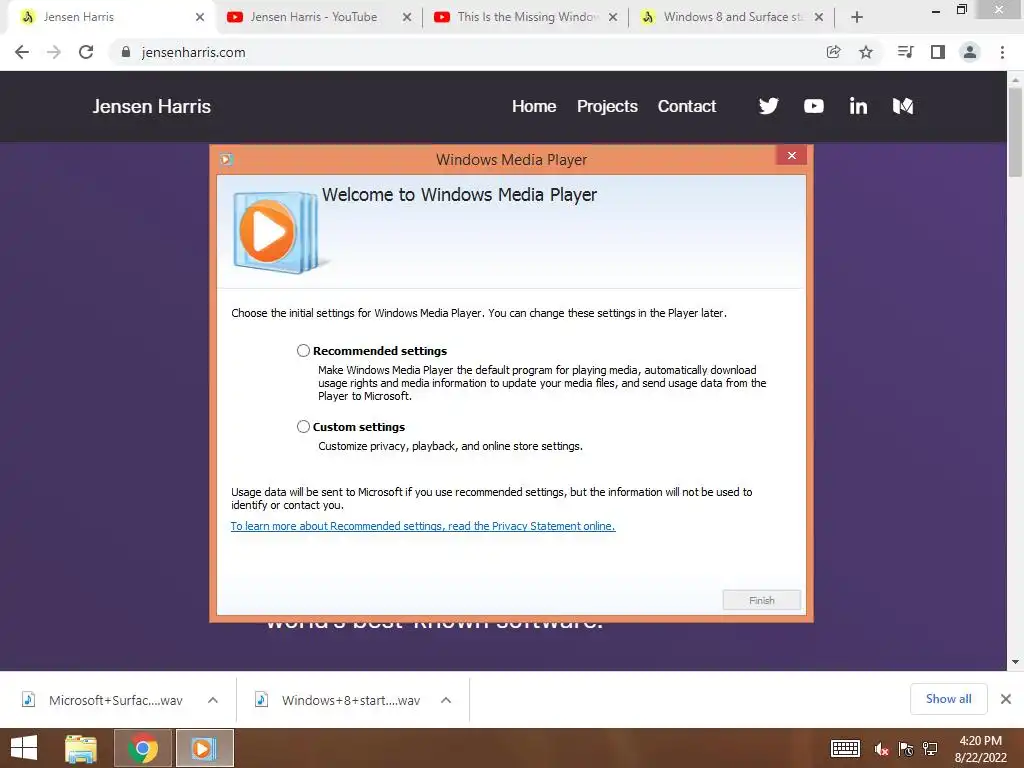Open the Privacy Statement online link
1024x768 pixels.
[x=423, y=526]
